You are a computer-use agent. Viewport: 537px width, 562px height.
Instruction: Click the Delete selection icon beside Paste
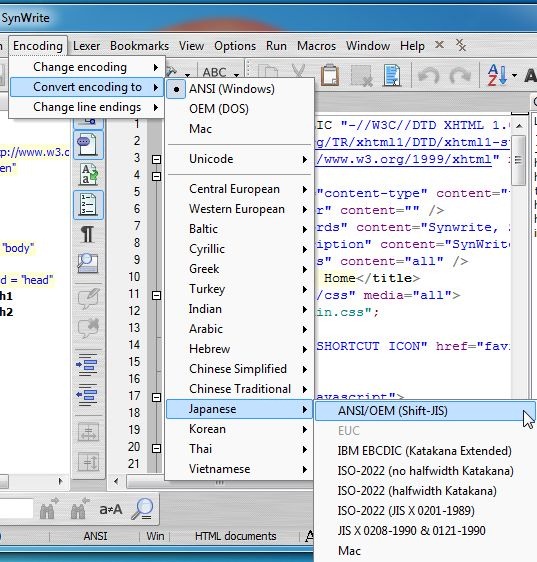click(361, 75)
